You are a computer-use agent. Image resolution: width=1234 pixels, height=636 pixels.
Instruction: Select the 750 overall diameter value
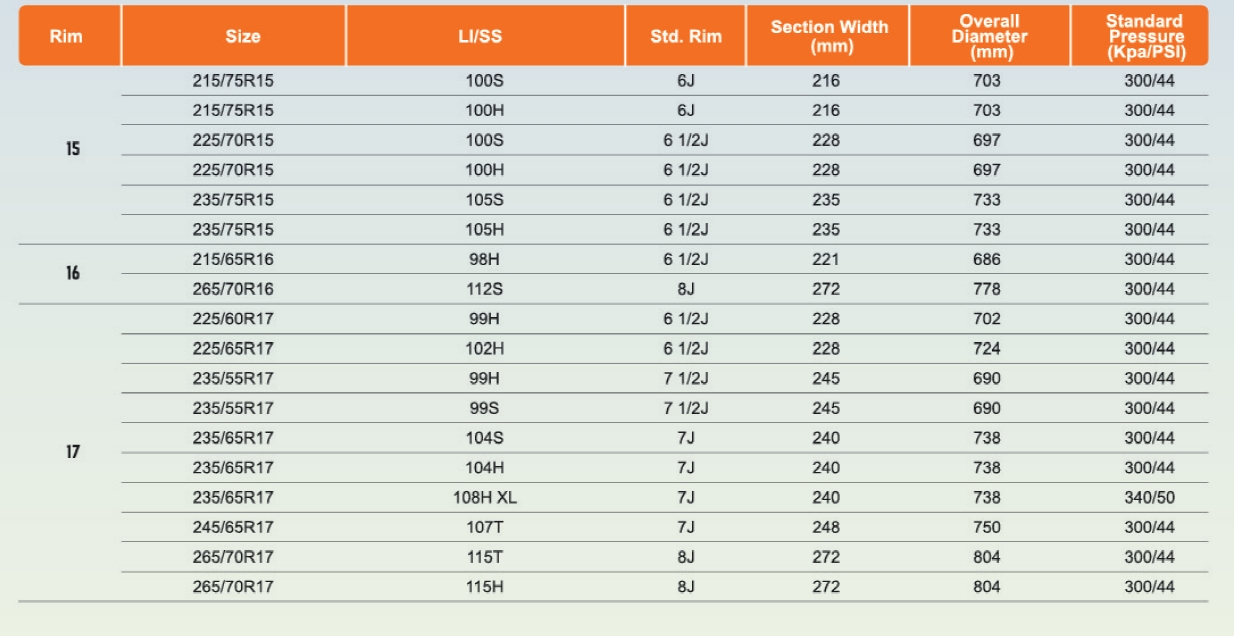986,527
